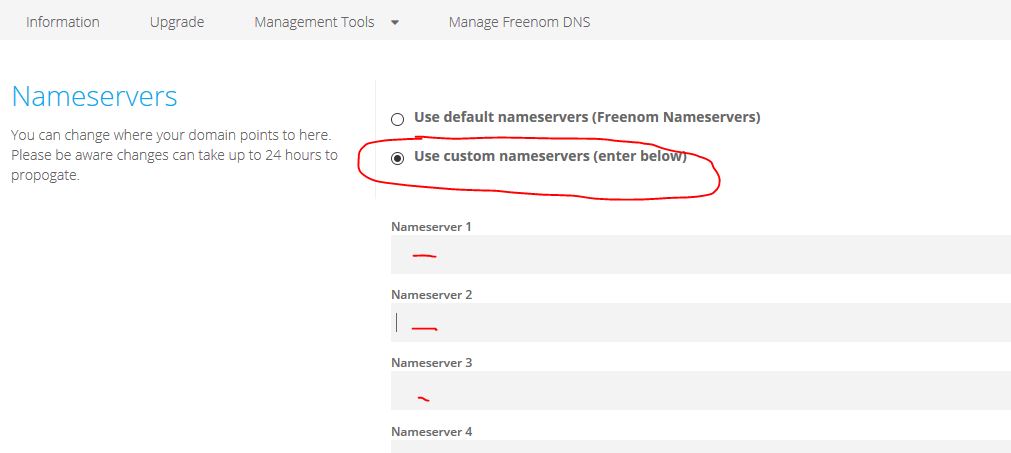Screen dimensions: 1011x453
Task: Click the 'Nameserver 4' field label
Action: coord(431,432)
